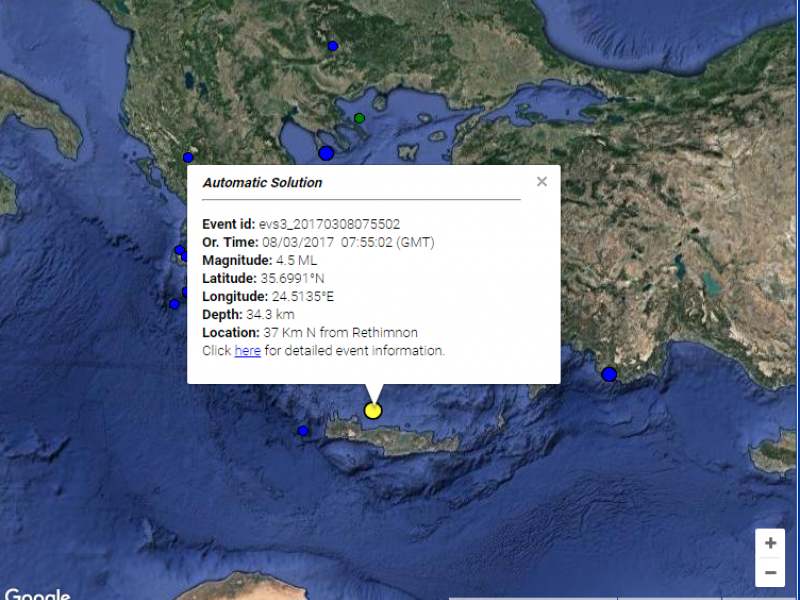Click the blue marker left of the Or. Time line
The width and height of the screenshot is (800, 600).
coord(180,250)
